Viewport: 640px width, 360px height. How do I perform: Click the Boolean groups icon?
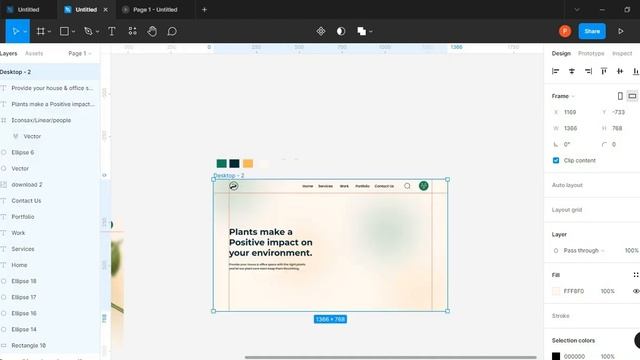[362, 31]
